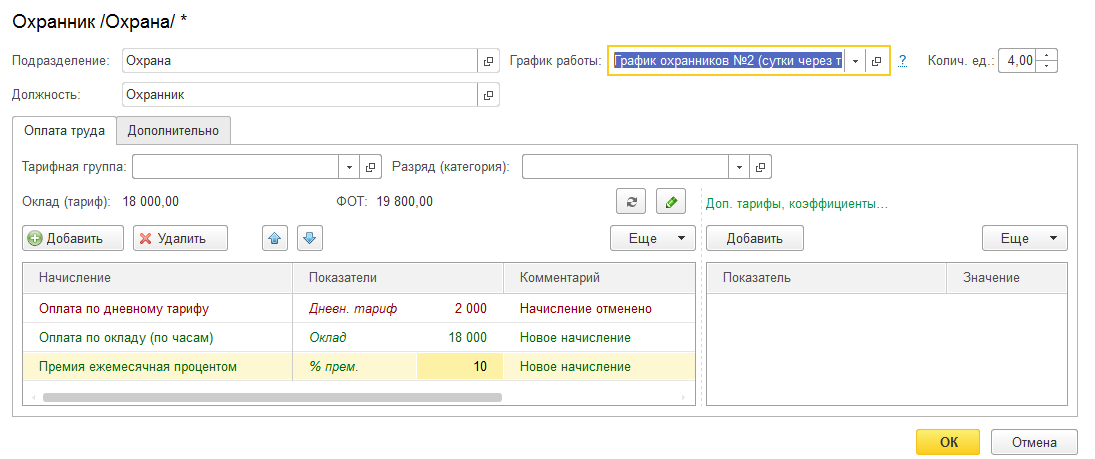Image resolution: width=1095 pixels, height=459 pixels.
Task: Open the Подразделение field's linked record icon
Action: point(489,61)
